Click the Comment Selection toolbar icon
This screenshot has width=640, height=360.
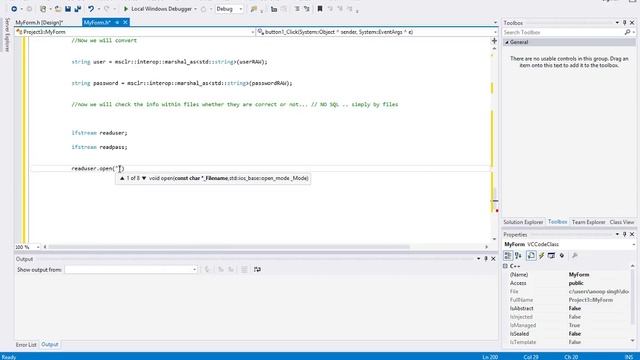(x=297, y=9)
